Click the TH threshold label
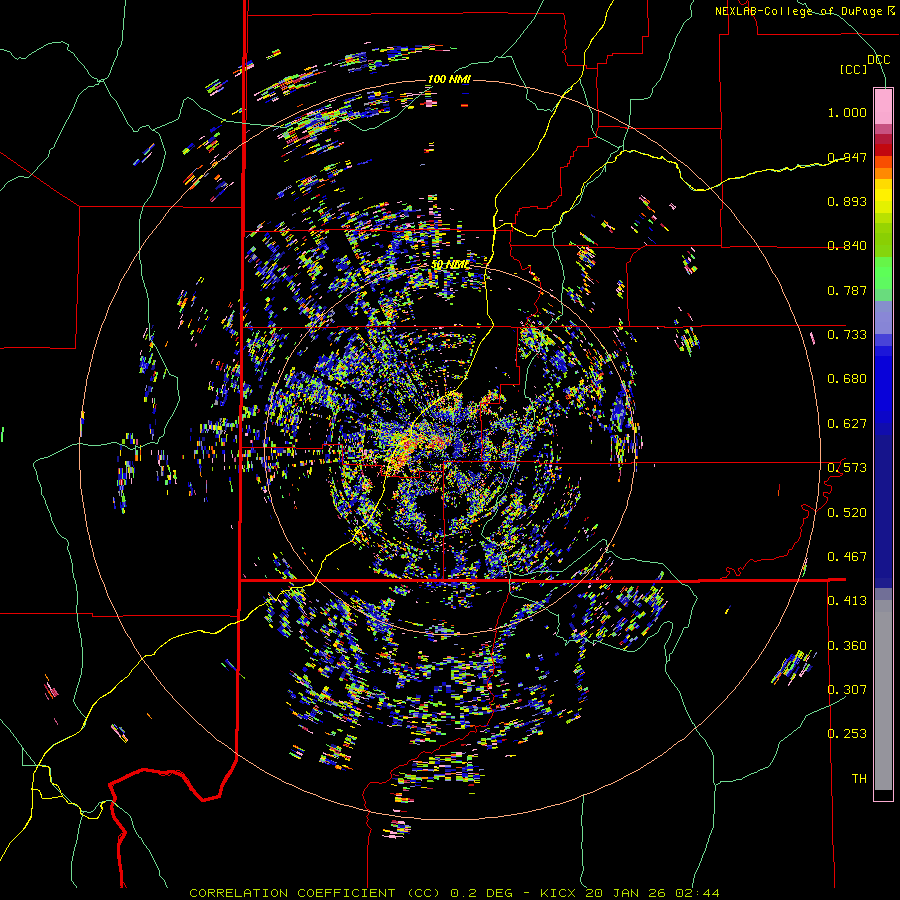 [x=859, y=779]
